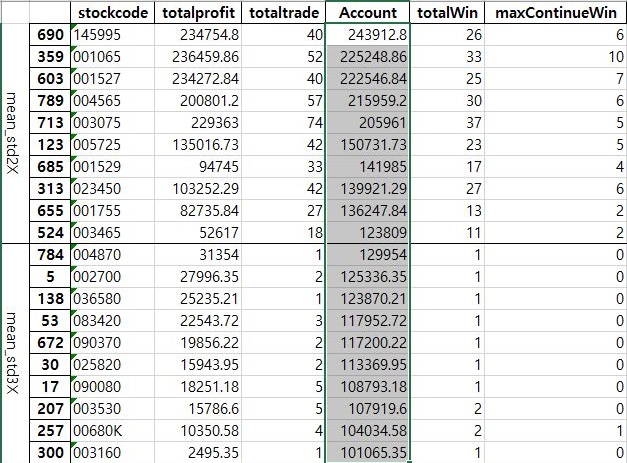Select totalprofit cell 236459.86
Viewport: 627px width, 463px height.
tap(198, 57)
